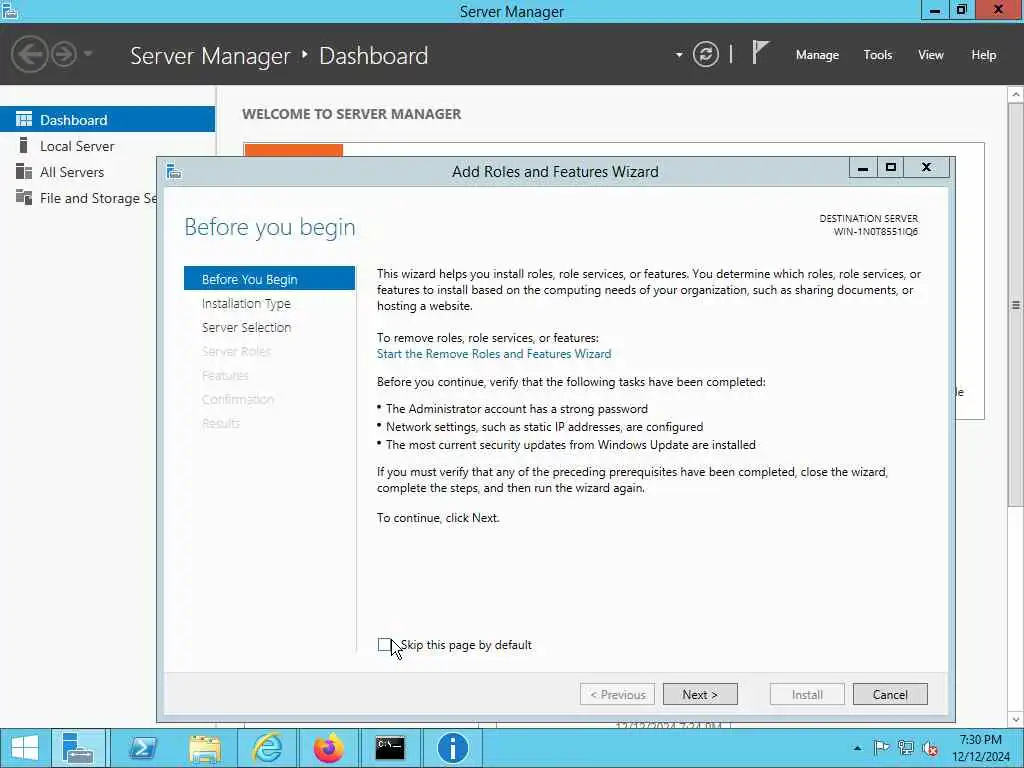Open the navigation history dropdown arrow
This screenshot has height=768, width=1024.
(88, 54)
